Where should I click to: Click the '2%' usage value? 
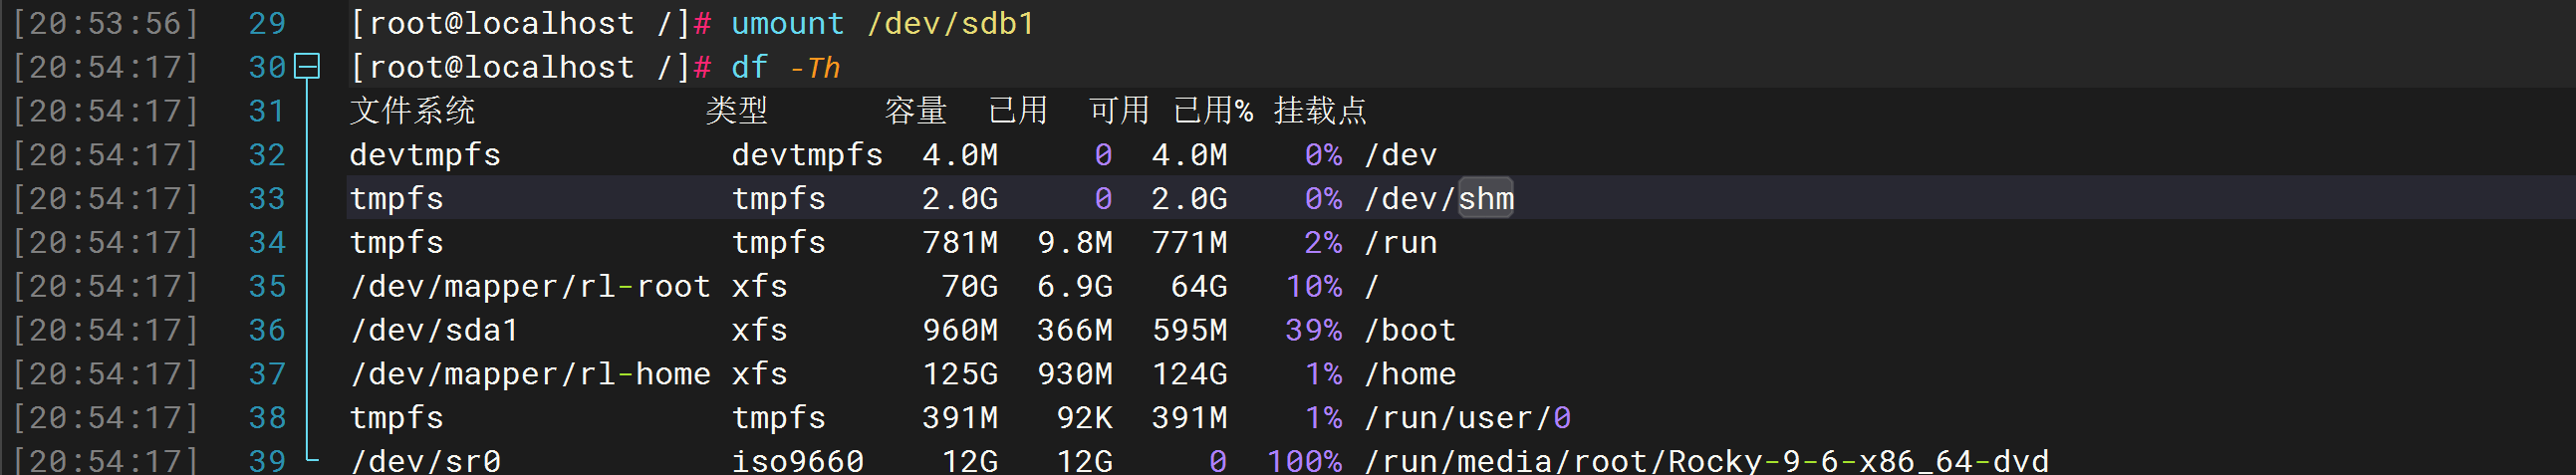pos(1323,243)
